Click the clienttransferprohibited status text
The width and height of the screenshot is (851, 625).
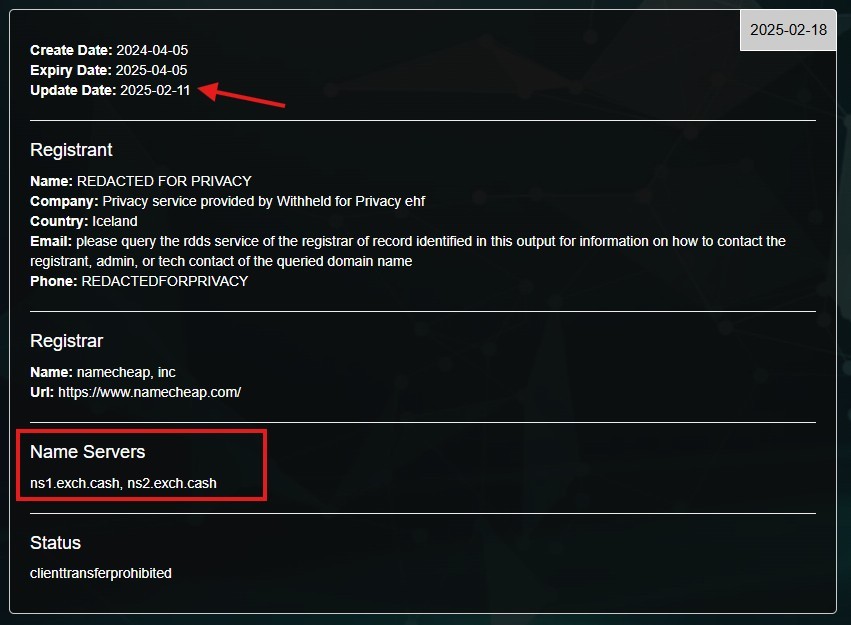(x=101, y=573)
